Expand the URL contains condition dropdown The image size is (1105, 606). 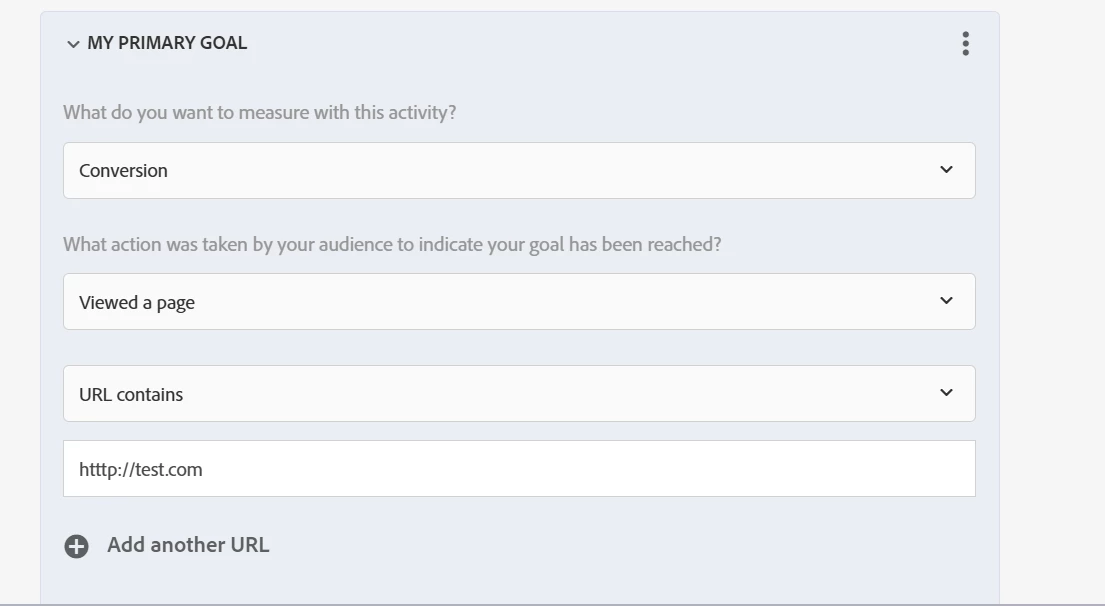pyautogui.click(x=519, y=393)
